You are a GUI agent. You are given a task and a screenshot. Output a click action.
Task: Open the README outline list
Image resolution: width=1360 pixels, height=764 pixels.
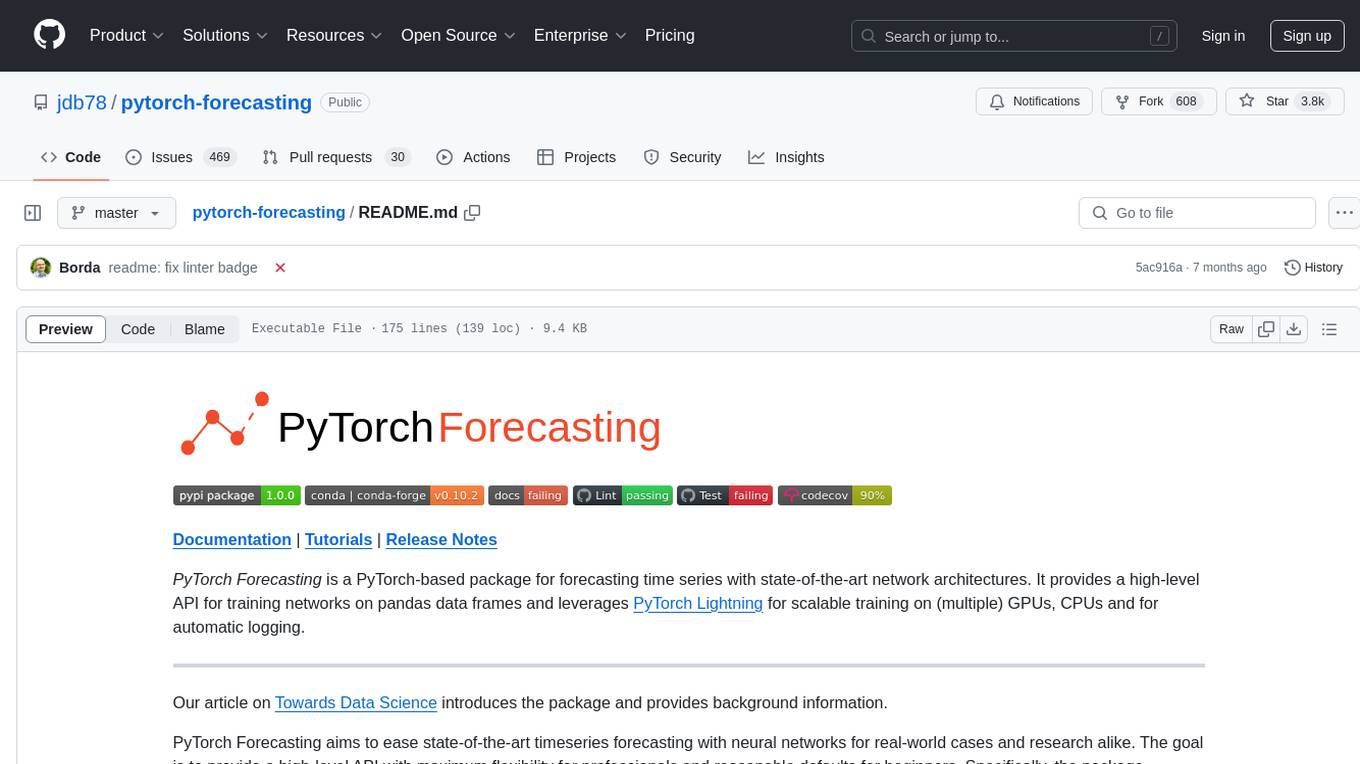click(x=1329, y=329)
